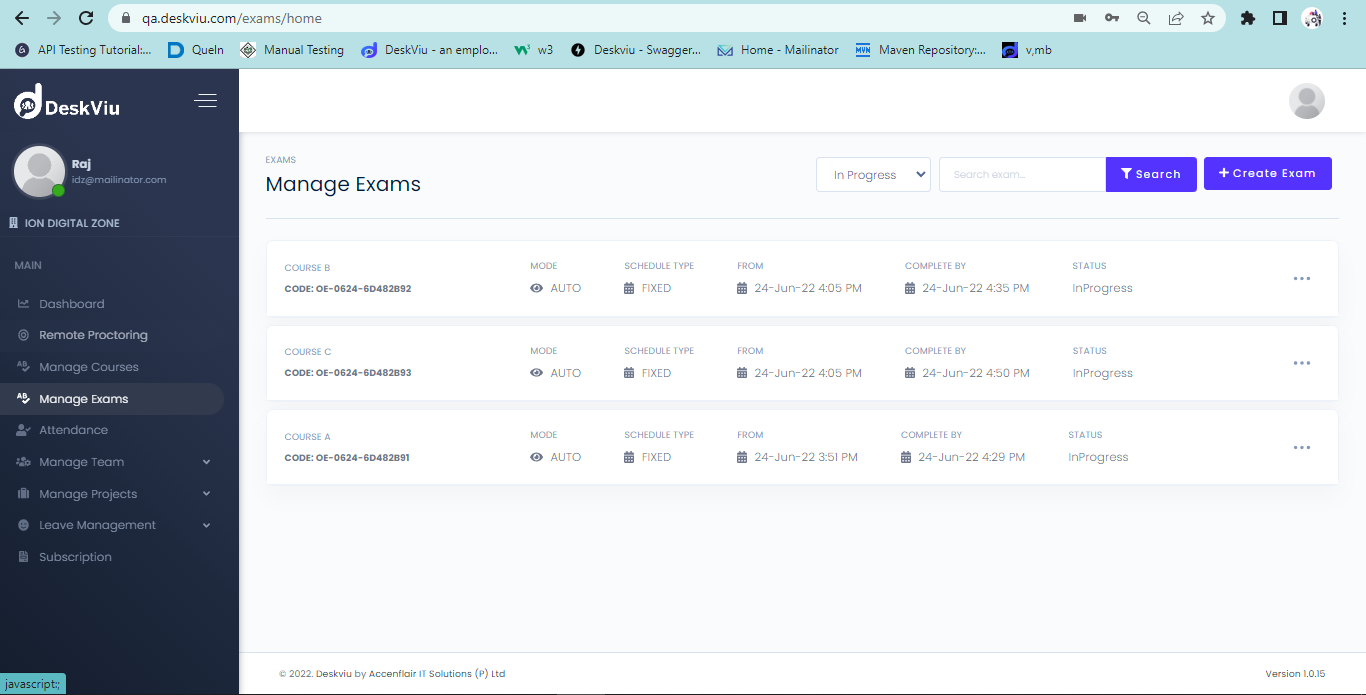The image size is (1366, 695).
Task: Open the user avatar in top header
Action: [1306, 101]
